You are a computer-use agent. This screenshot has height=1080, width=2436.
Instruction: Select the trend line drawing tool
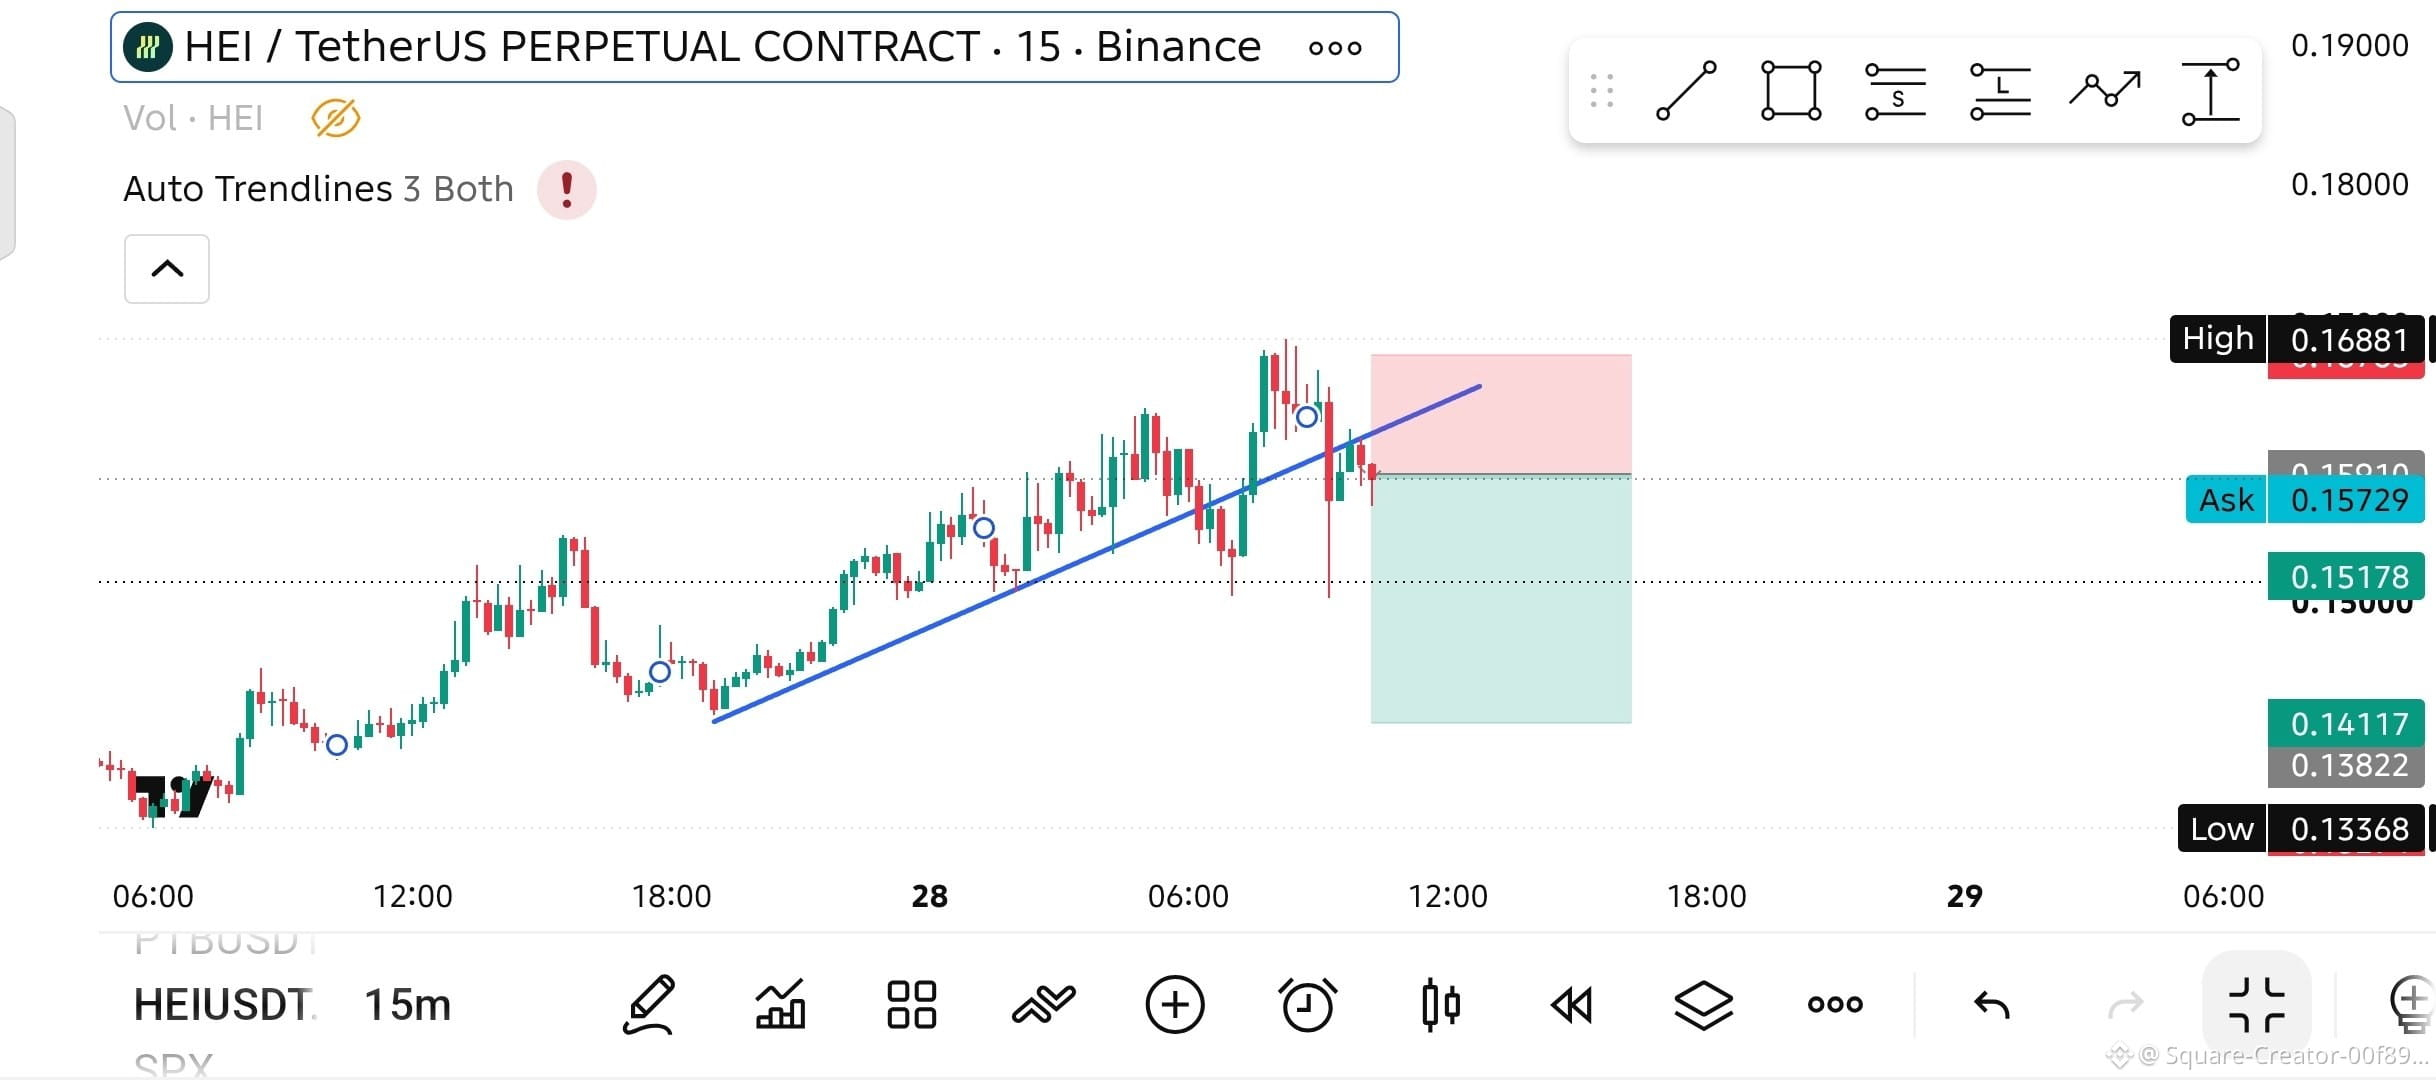pyautogui.click(x=1686, y=91)
